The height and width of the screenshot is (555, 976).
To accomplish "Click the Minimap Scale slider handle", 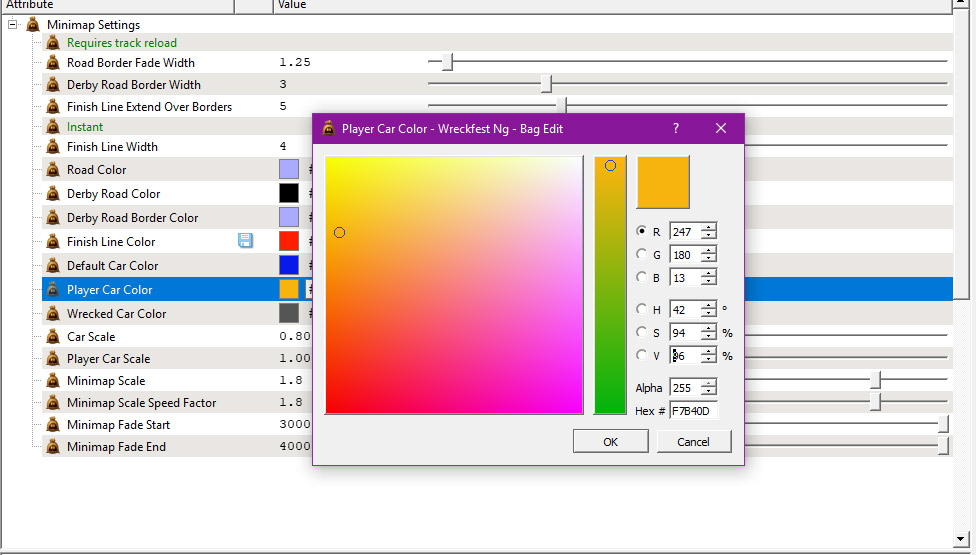I will (876, 380).
